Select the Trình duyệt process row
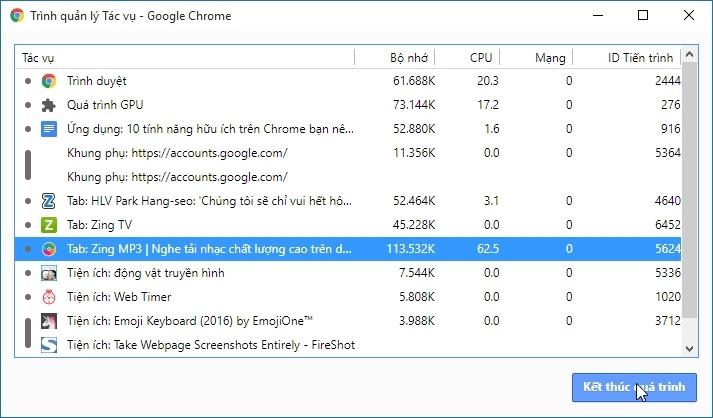 (348, 81)
